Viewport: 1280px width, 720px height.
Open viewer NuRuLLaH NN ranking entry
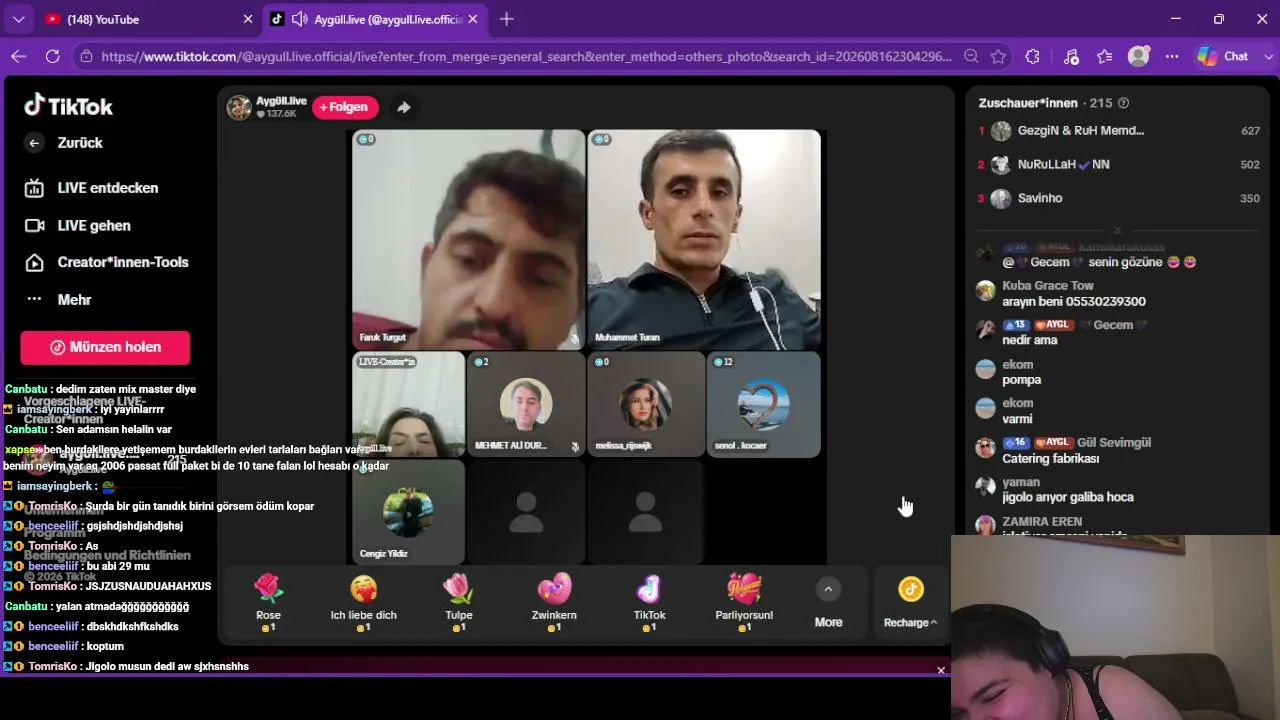[x=1119, y=165]
